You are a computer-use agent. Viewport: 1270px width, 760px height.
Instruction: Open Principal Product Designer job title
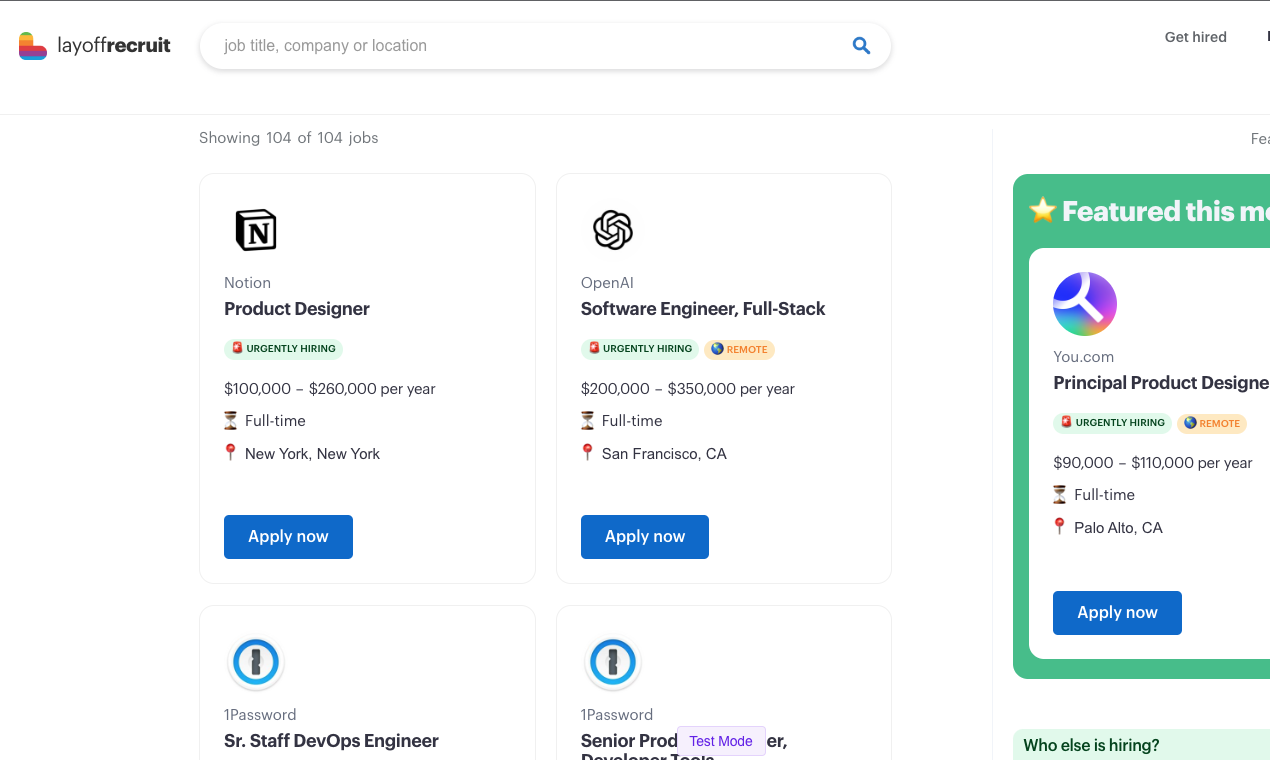[x=1161, y=383]
